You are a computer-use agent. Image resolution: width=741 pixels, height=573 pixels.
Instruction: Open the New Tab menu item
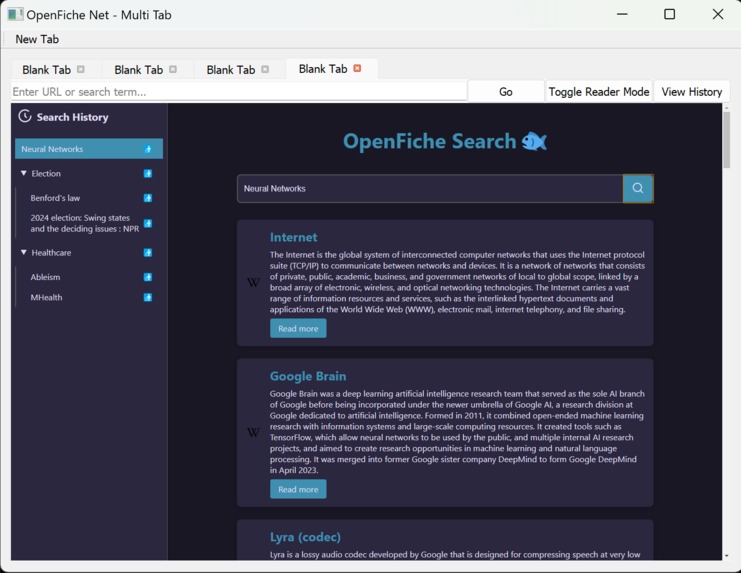(37, 39)
